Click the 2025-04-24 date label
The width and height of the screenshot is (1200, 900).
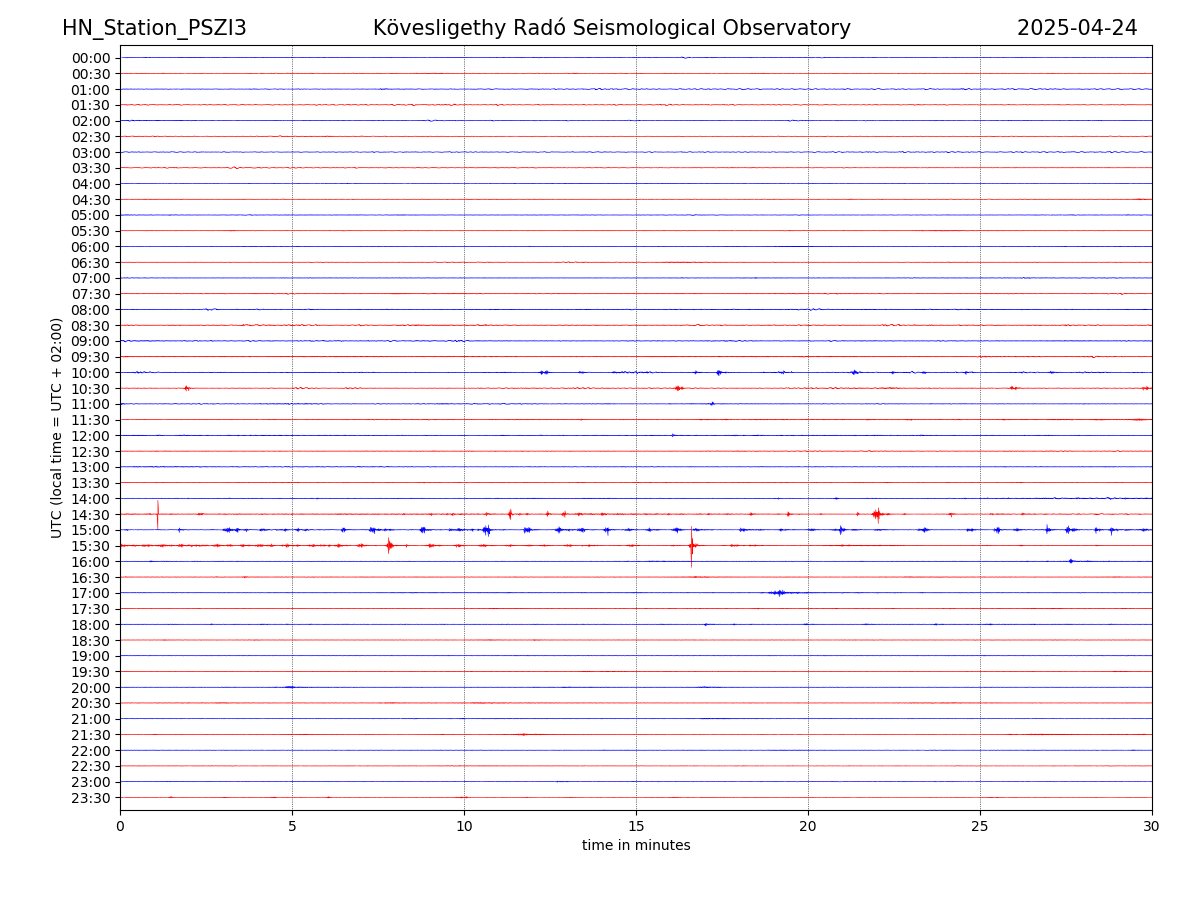[1076, 28]
